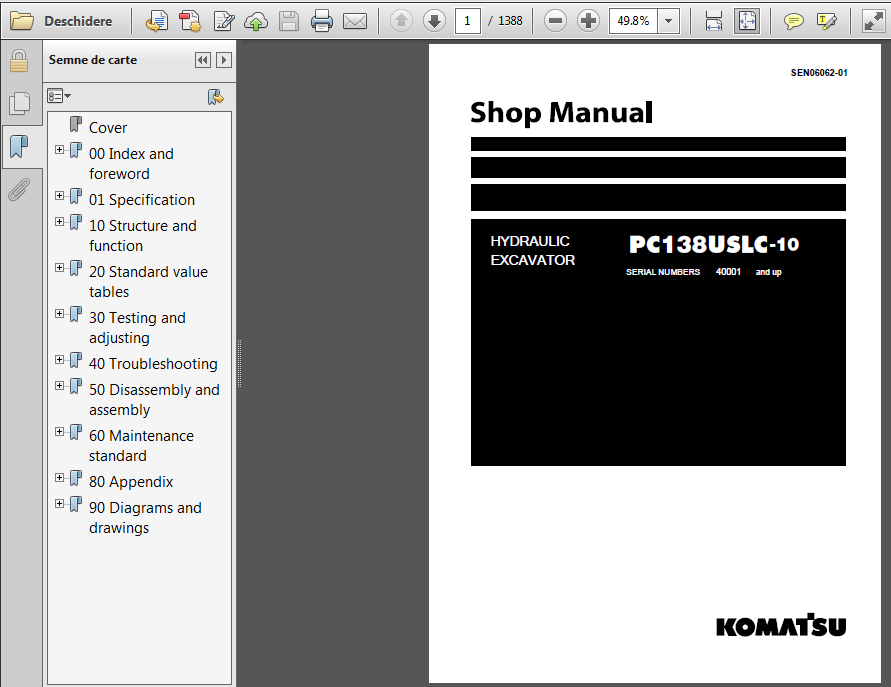Image resolution: width=891 pixels, height=687 pixels.
Task: Click the fit one full page icon
Action: pyautogui.click(x=747, y=21)
